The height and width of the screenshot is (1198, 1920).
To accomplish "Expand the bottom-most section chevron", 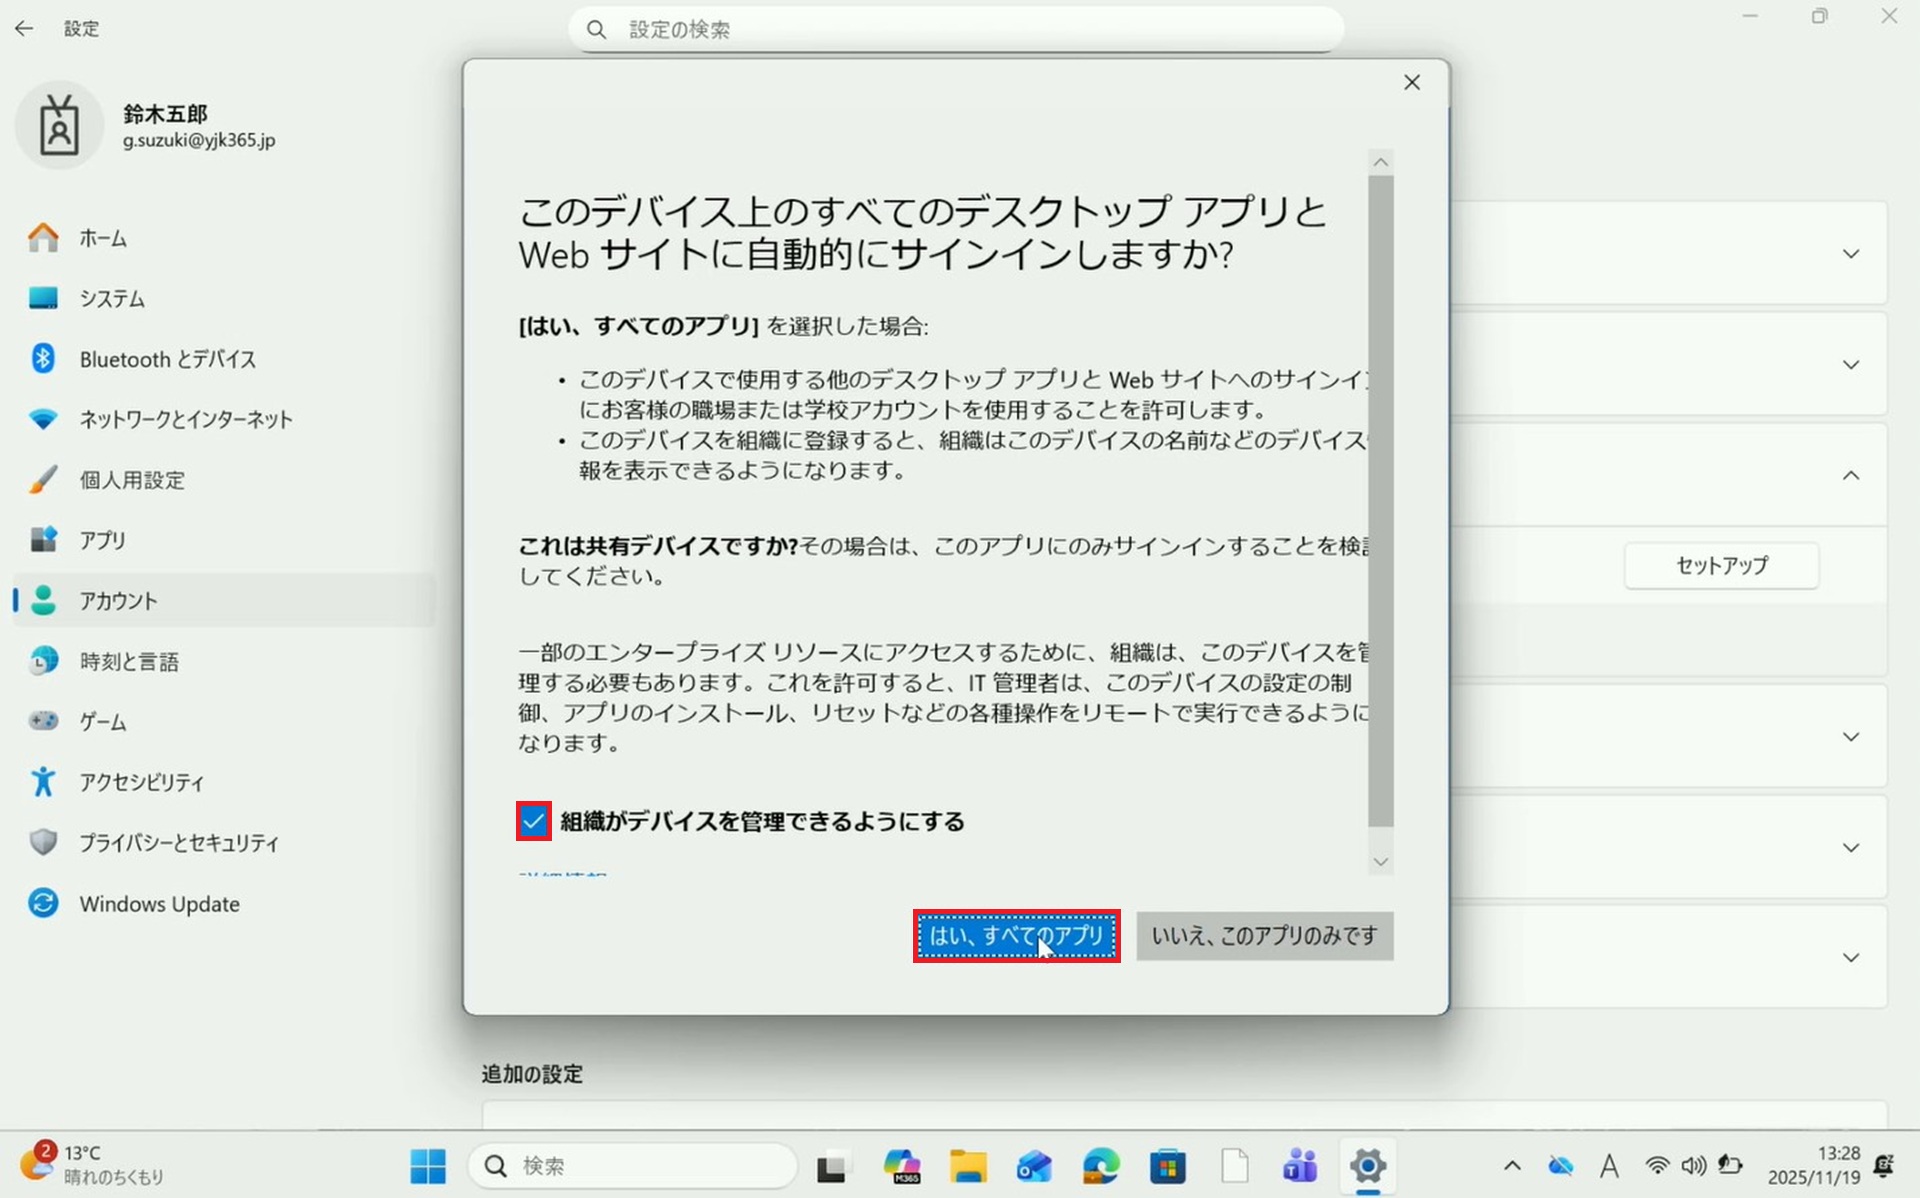I will point(1850,958).
